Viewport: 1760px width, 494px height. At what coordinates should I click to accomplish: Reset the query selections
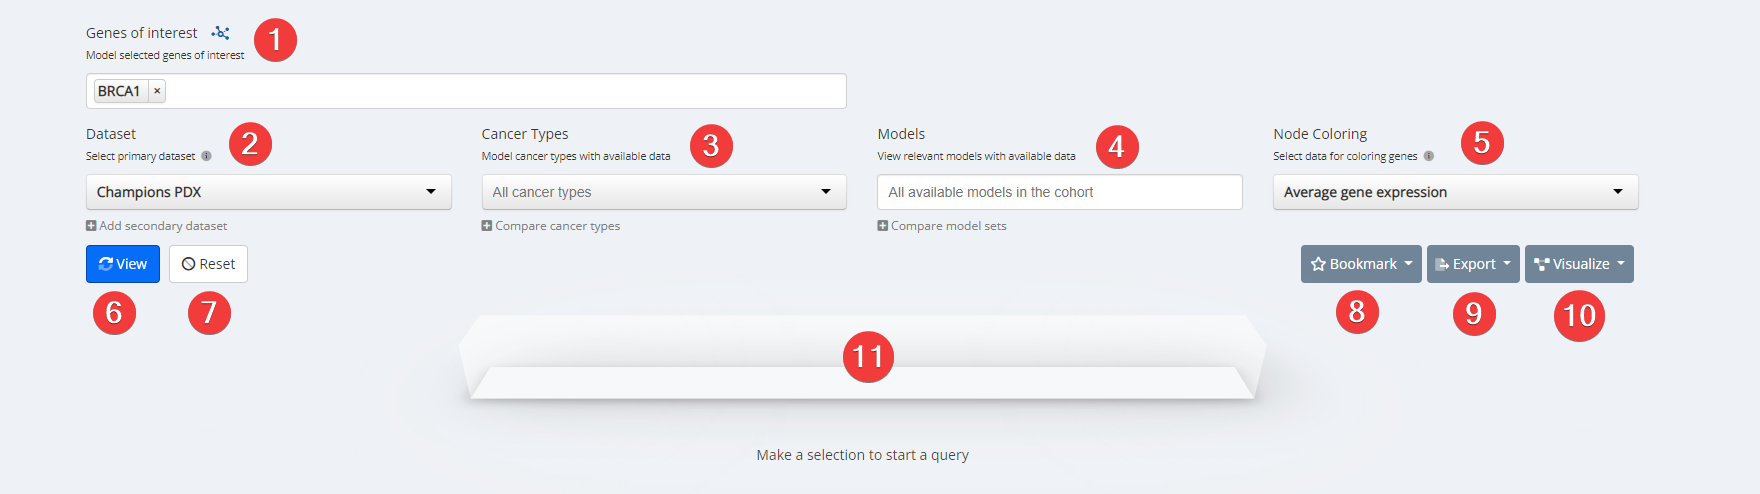[x=208, y=264]
